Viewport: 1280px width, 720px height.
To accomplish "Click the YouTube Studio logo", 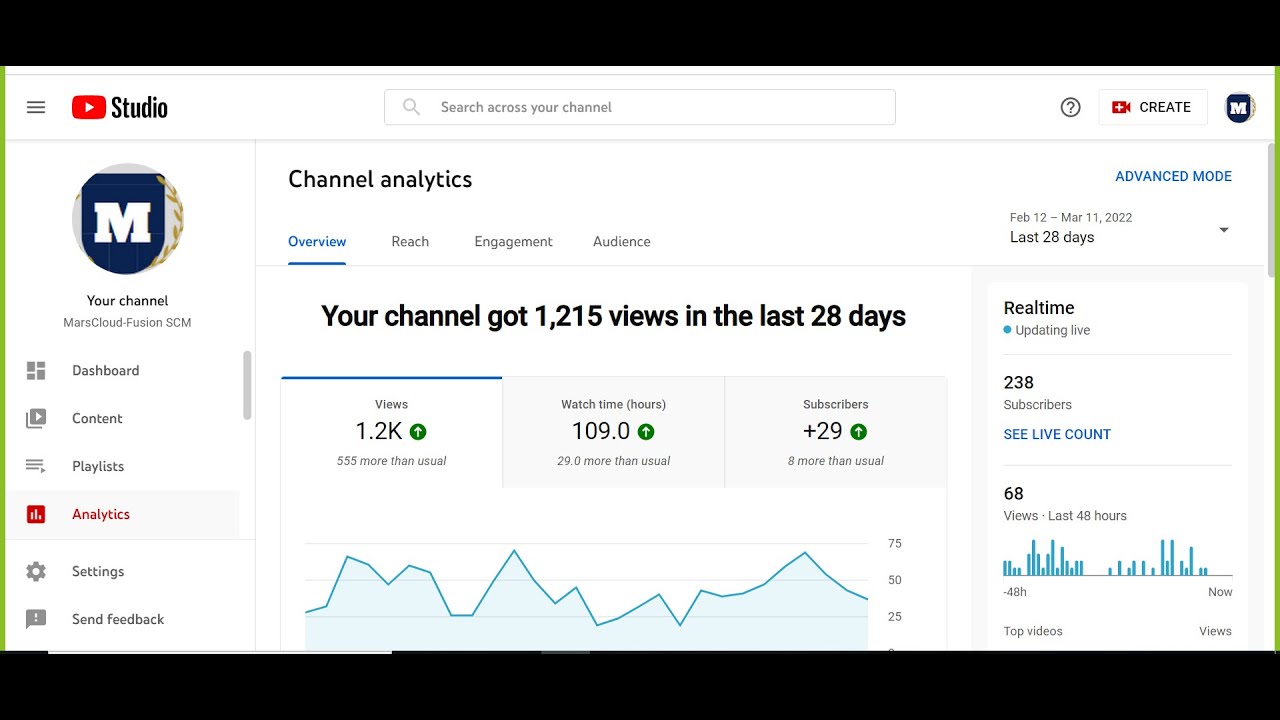I will pos(120,107).
